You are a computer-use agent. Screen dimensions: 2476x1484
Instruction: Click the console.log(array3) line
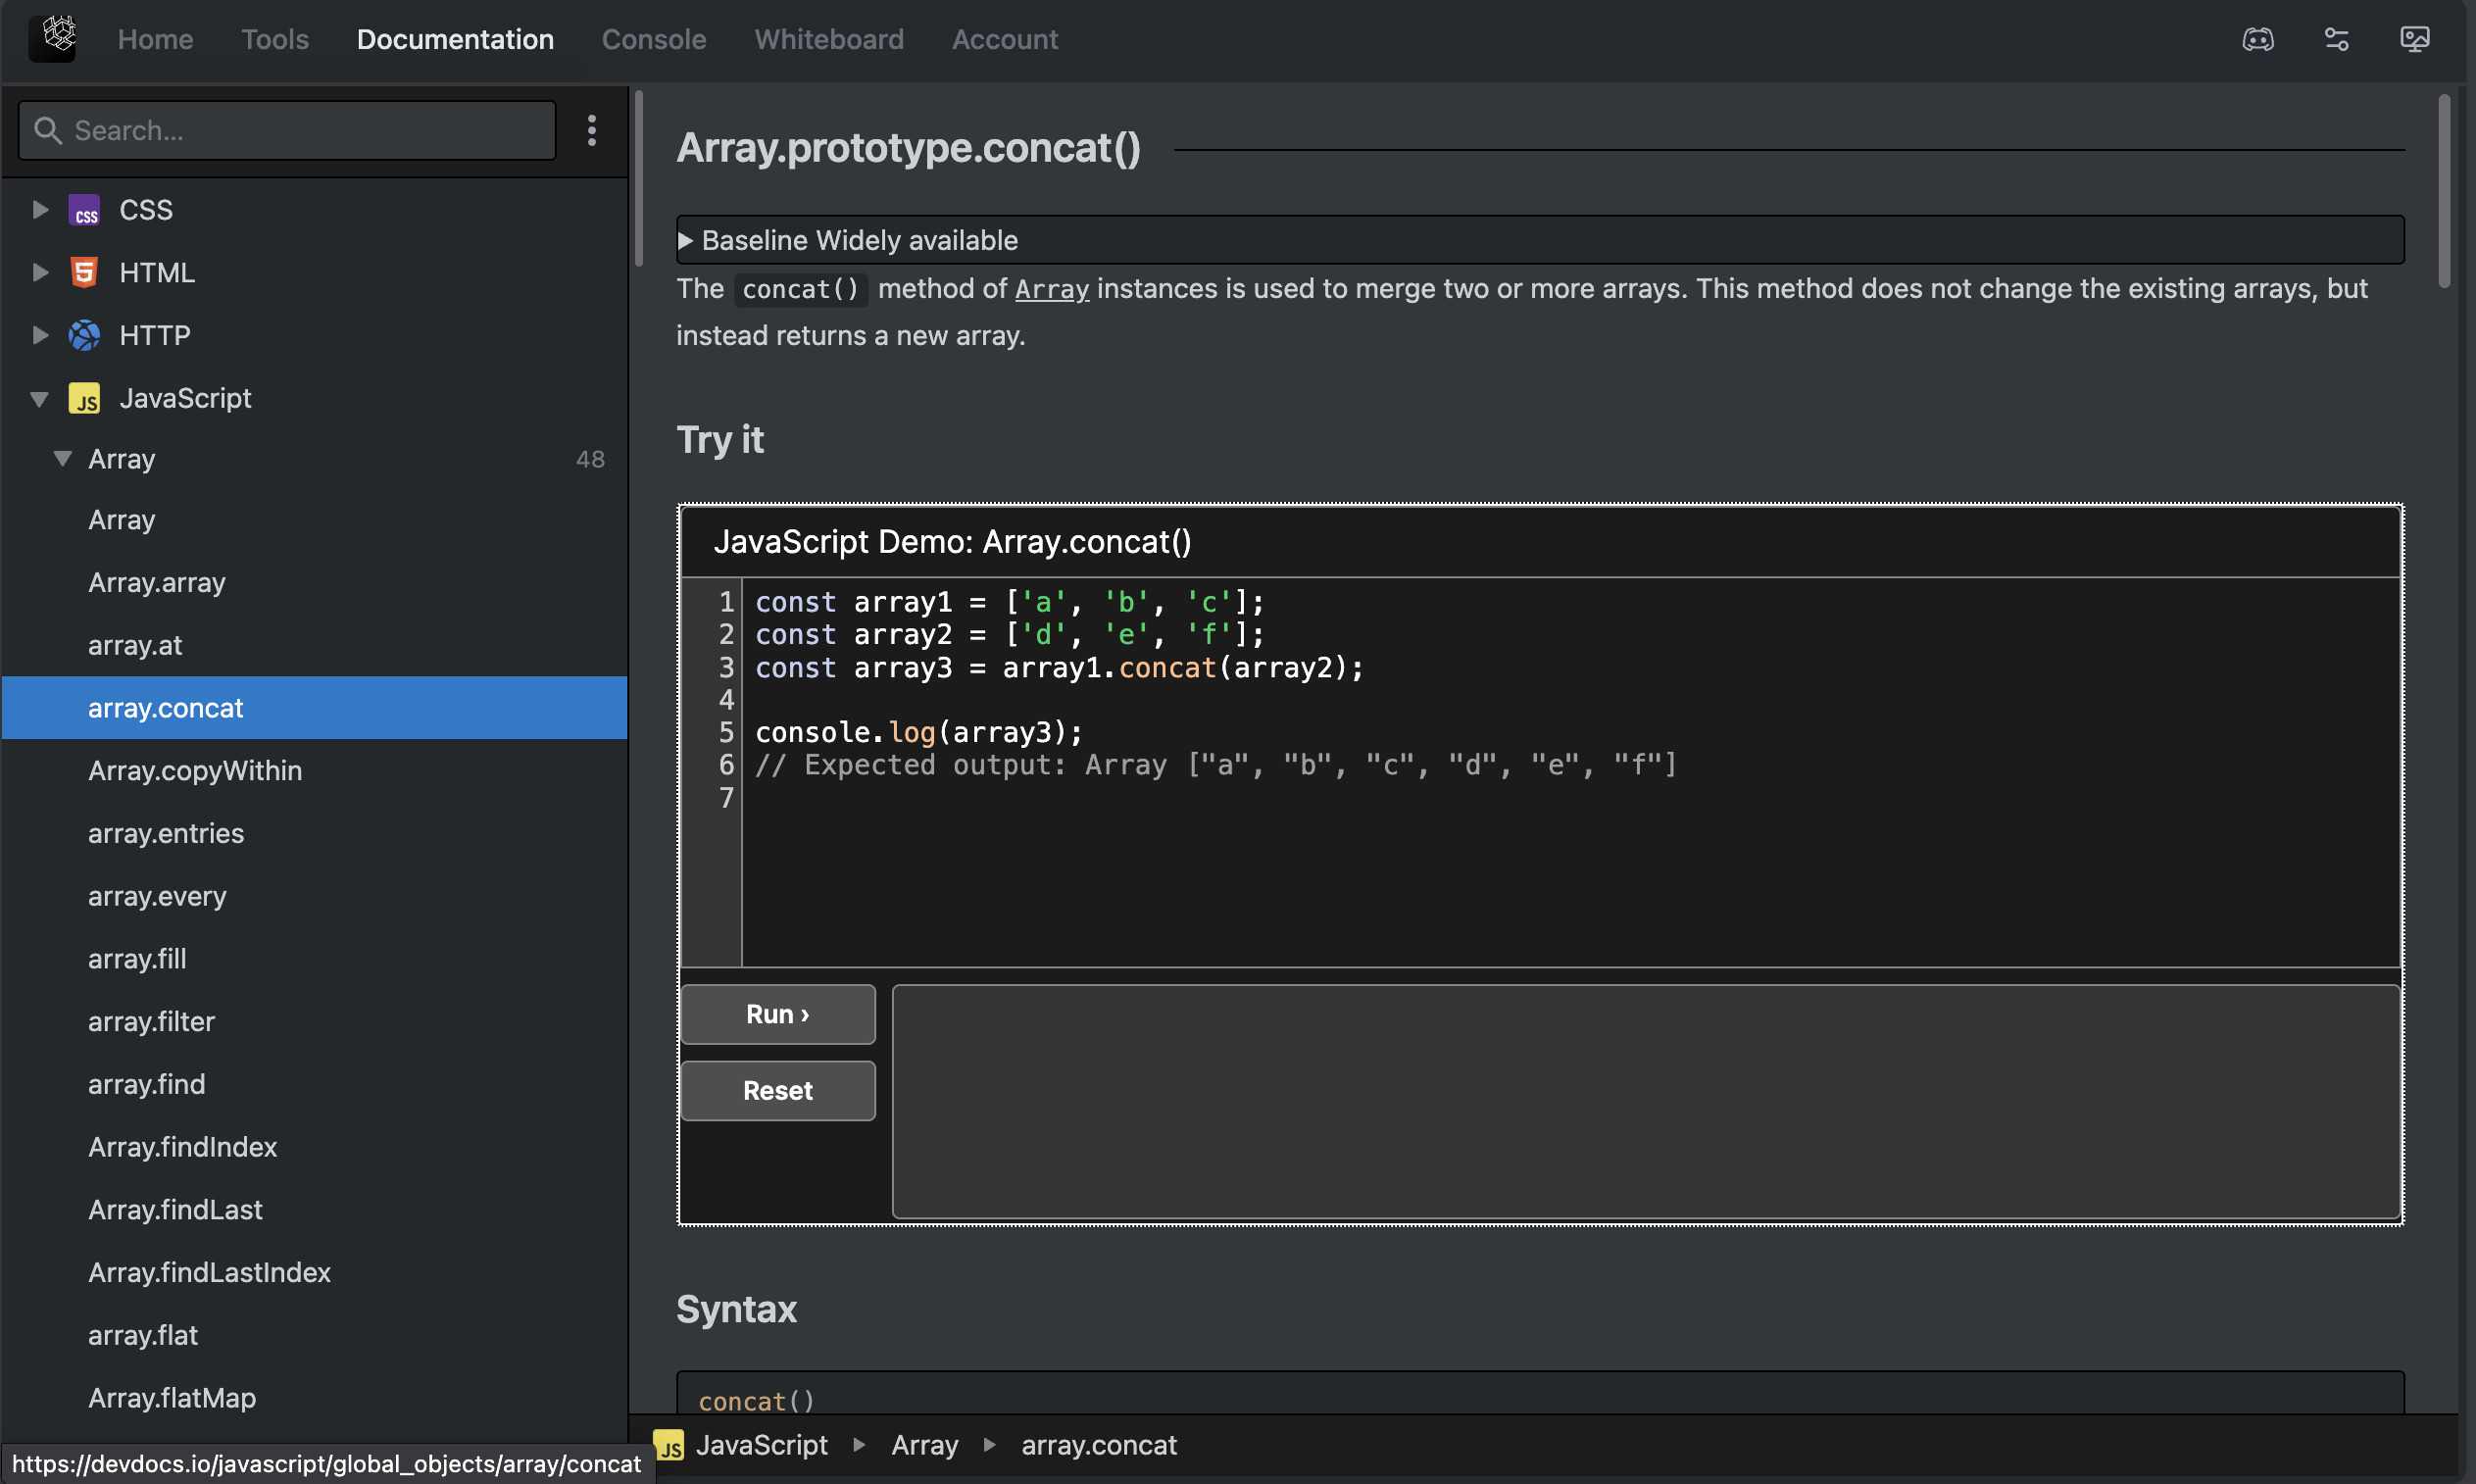coord(918,733)
